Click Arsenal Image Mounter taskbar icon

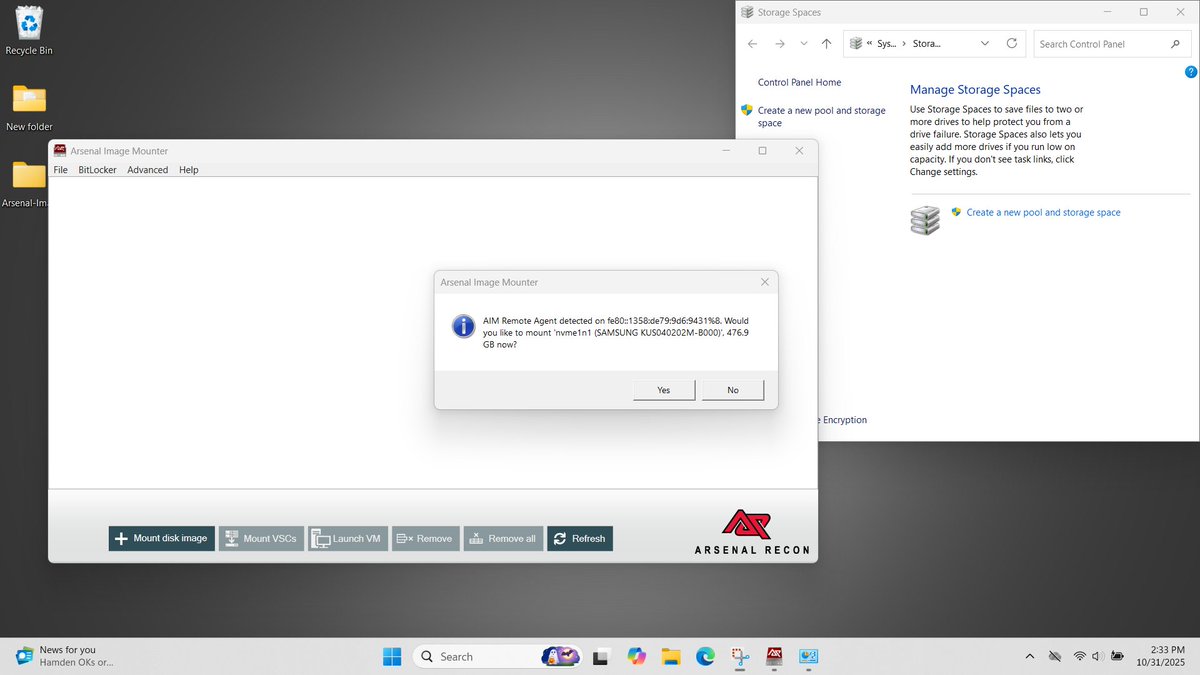pos(774,656)
